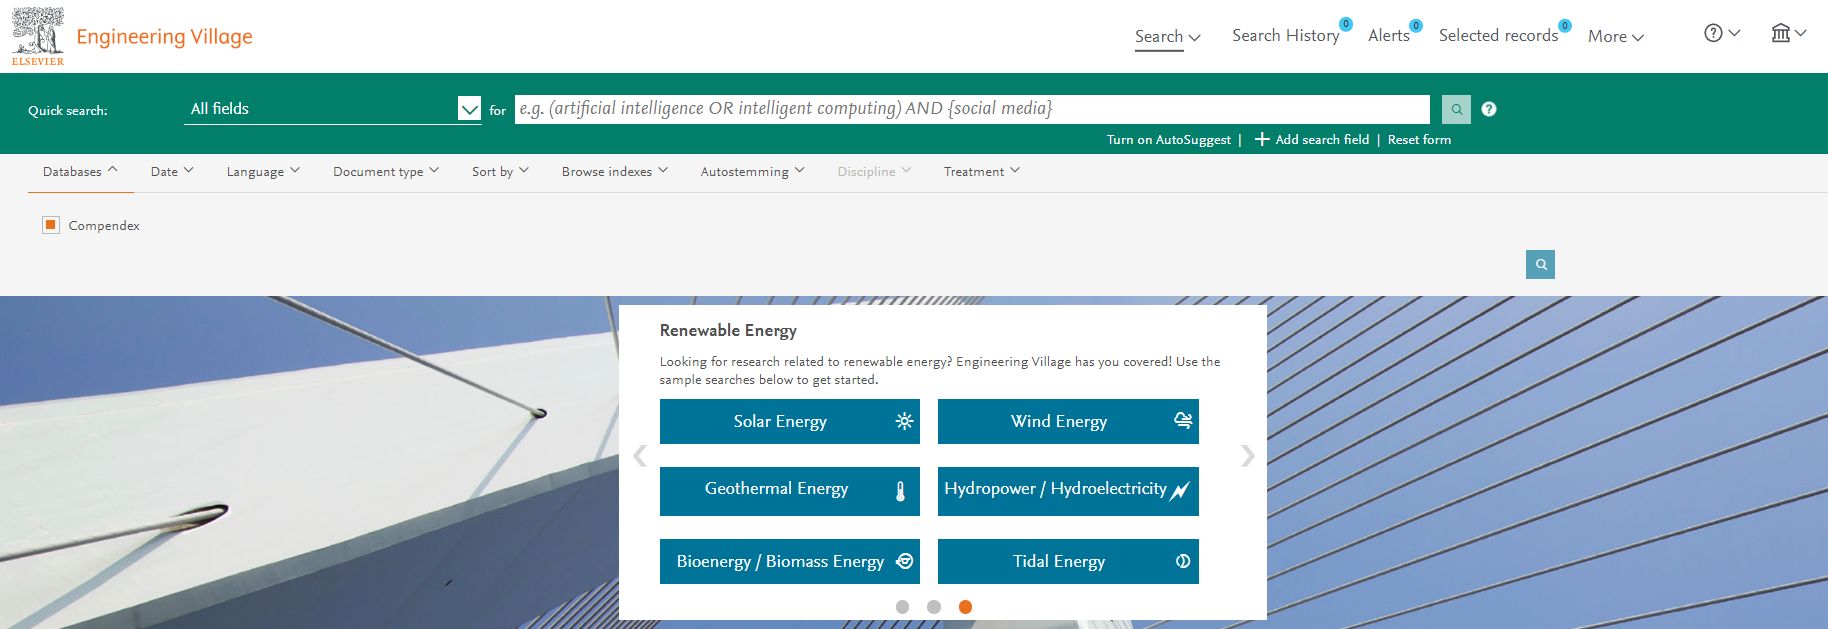The image size is (1828, 629).
Task: Expand the Autostemming options
Action: (752, 171)
